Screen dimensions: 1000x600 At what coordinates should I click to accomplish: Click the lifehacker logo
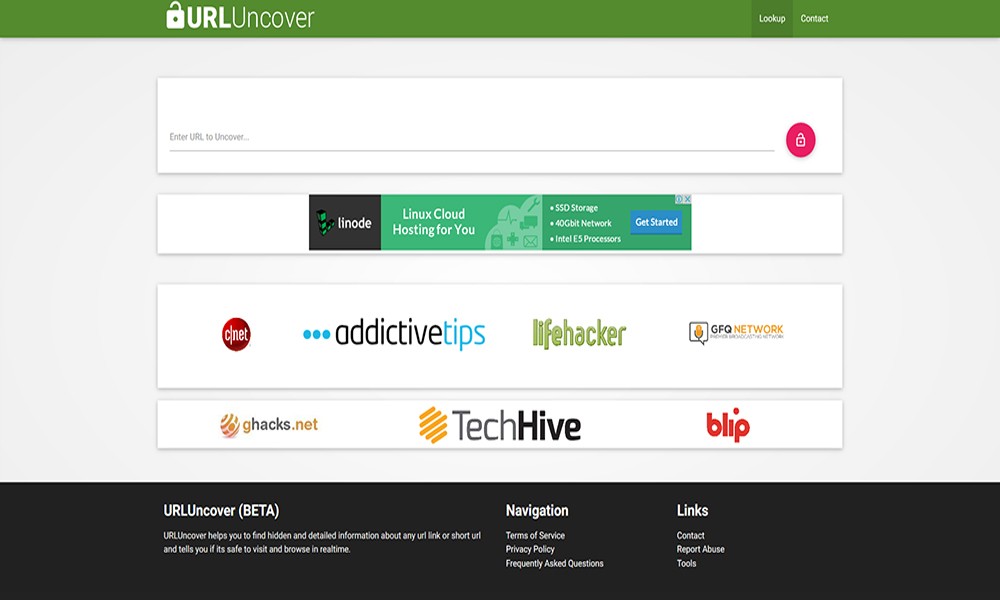pos(579,334)
